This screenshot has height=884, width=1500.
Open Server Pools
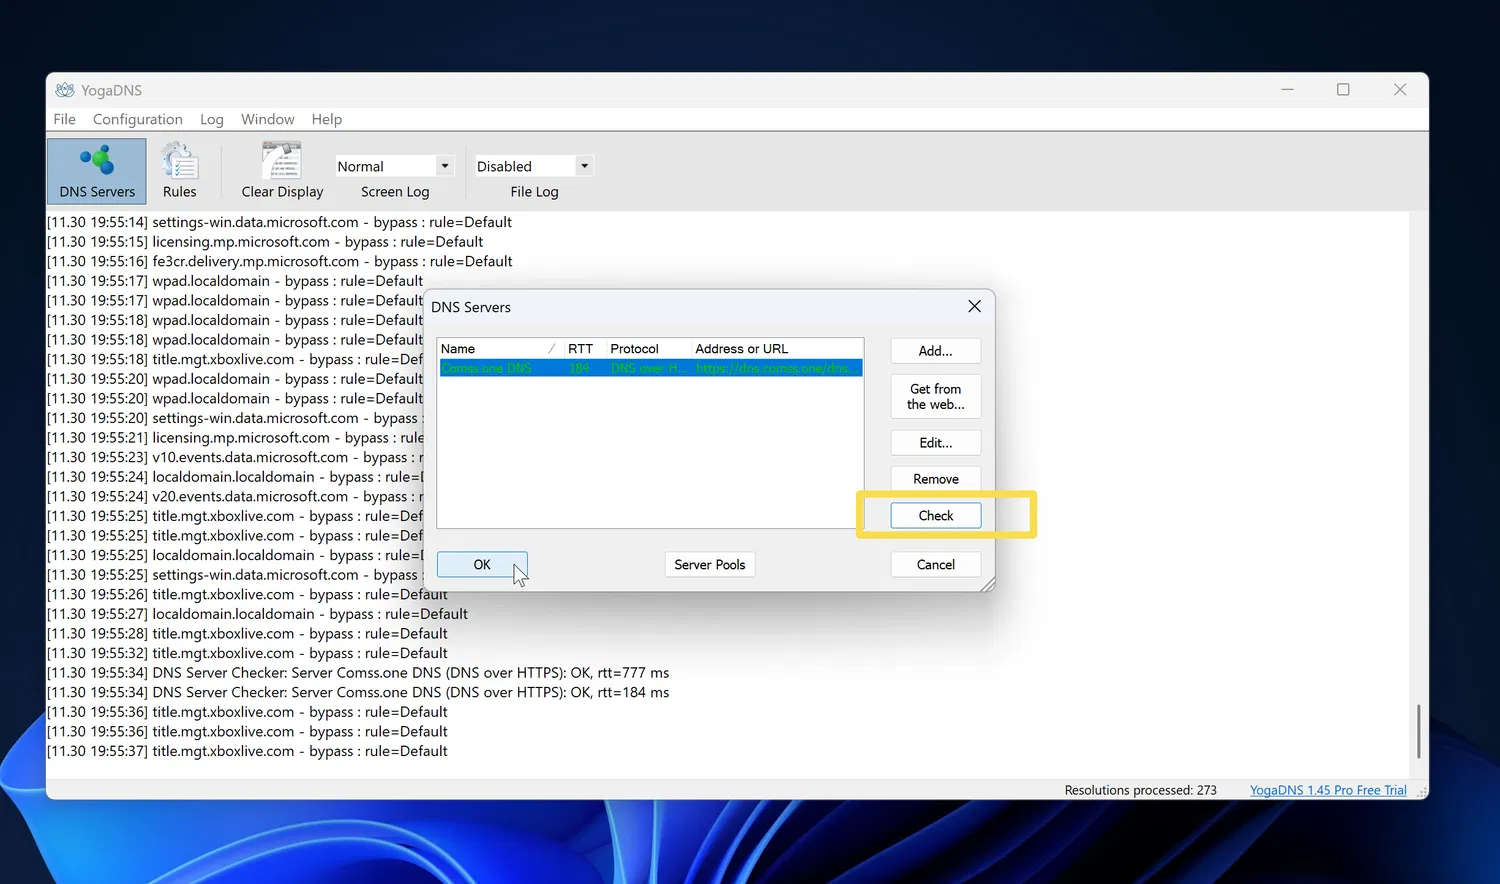(710, 565)
